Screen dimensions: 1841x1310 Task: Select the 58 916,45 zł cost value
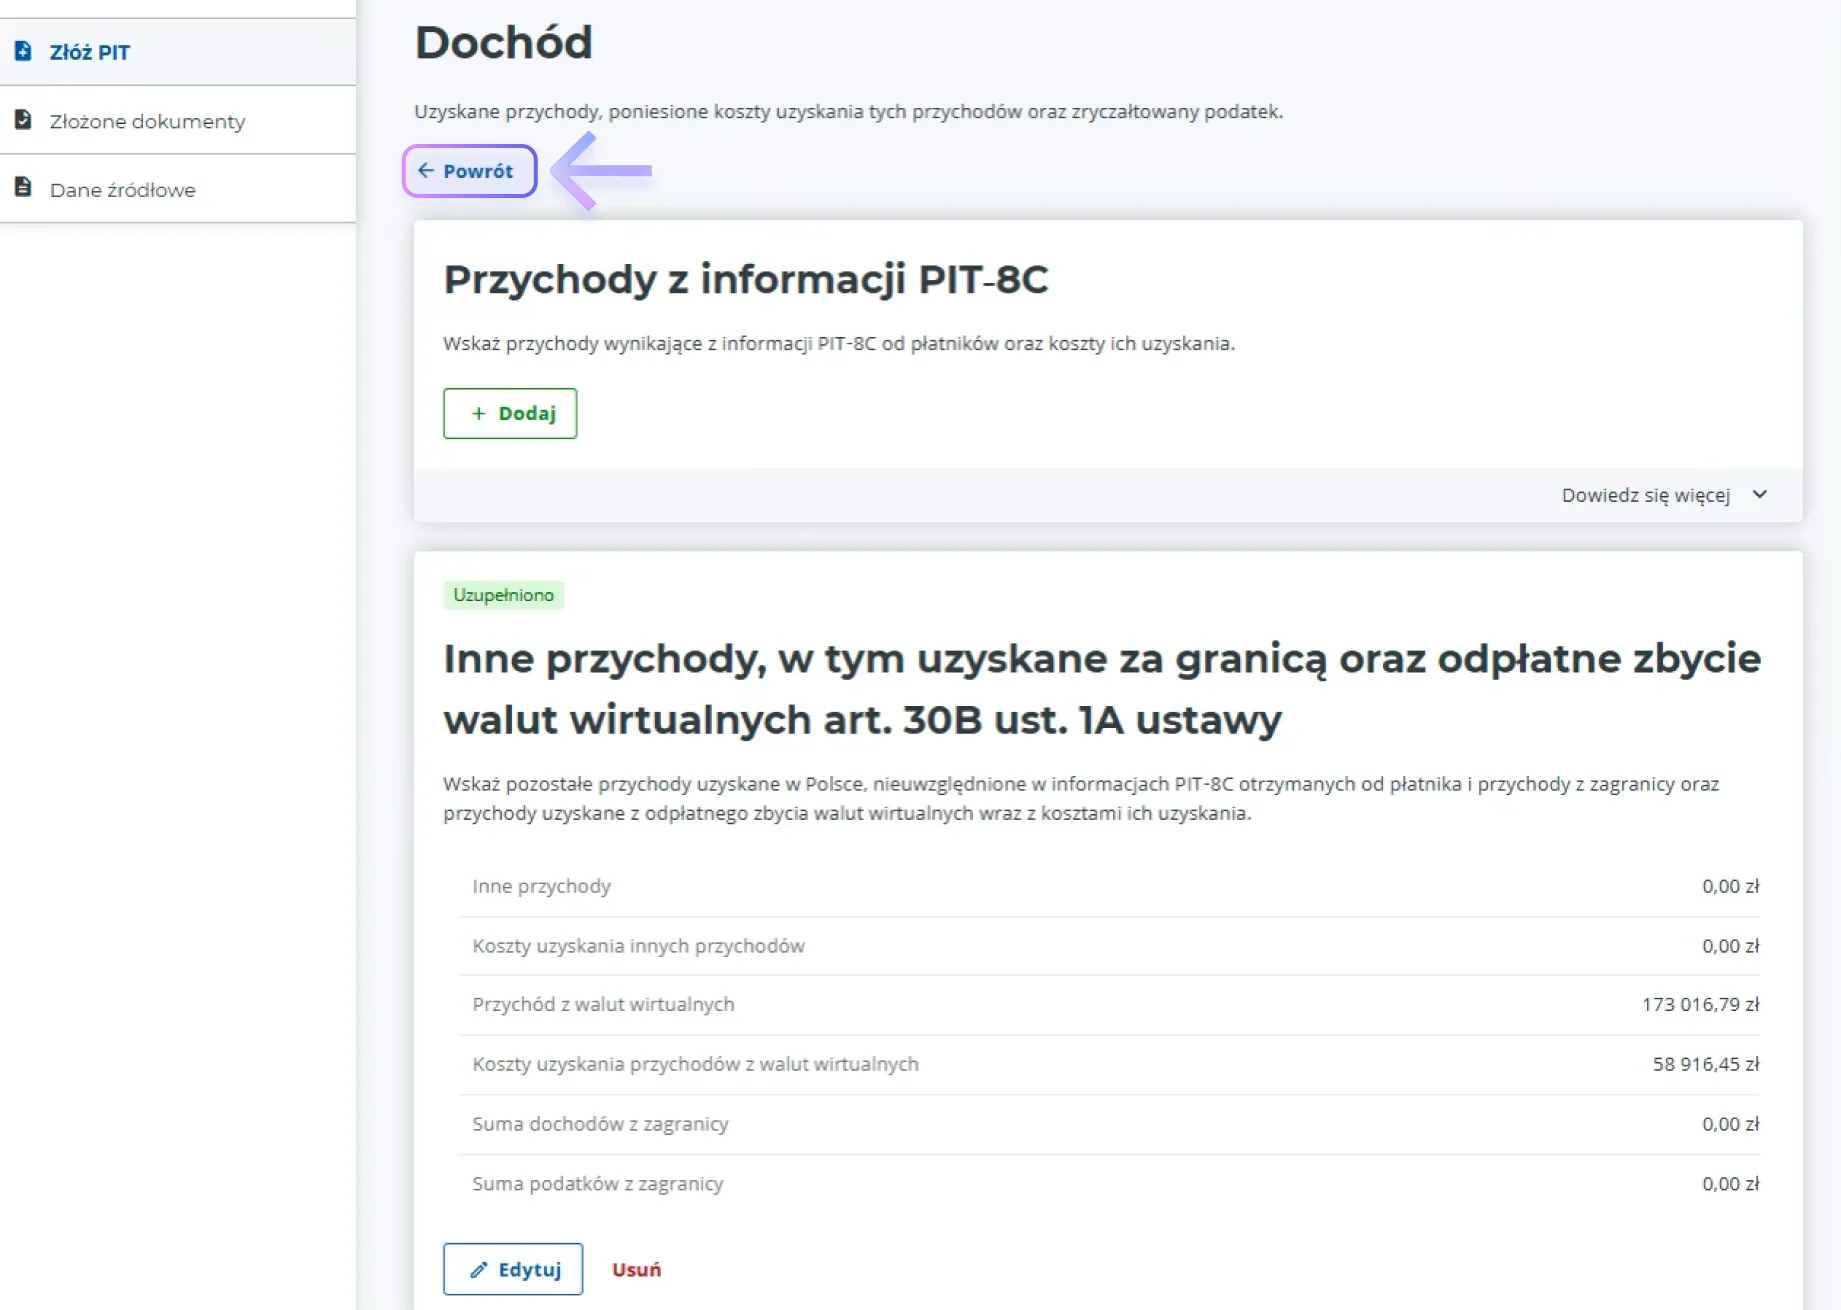click(1705, 1064)
